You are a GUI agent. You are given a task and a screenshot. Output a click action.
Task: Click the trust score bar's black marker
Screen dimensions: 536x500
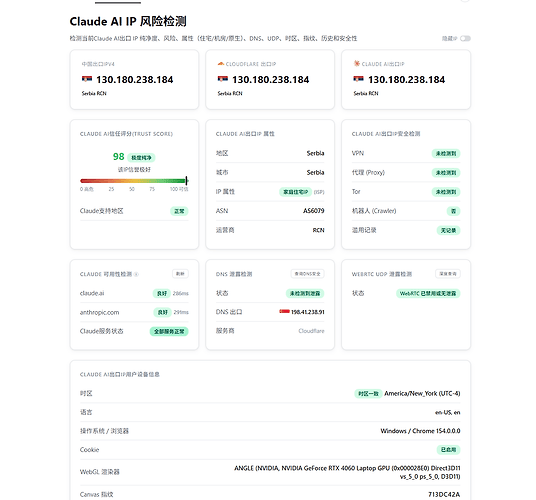[x=186, y=181]
